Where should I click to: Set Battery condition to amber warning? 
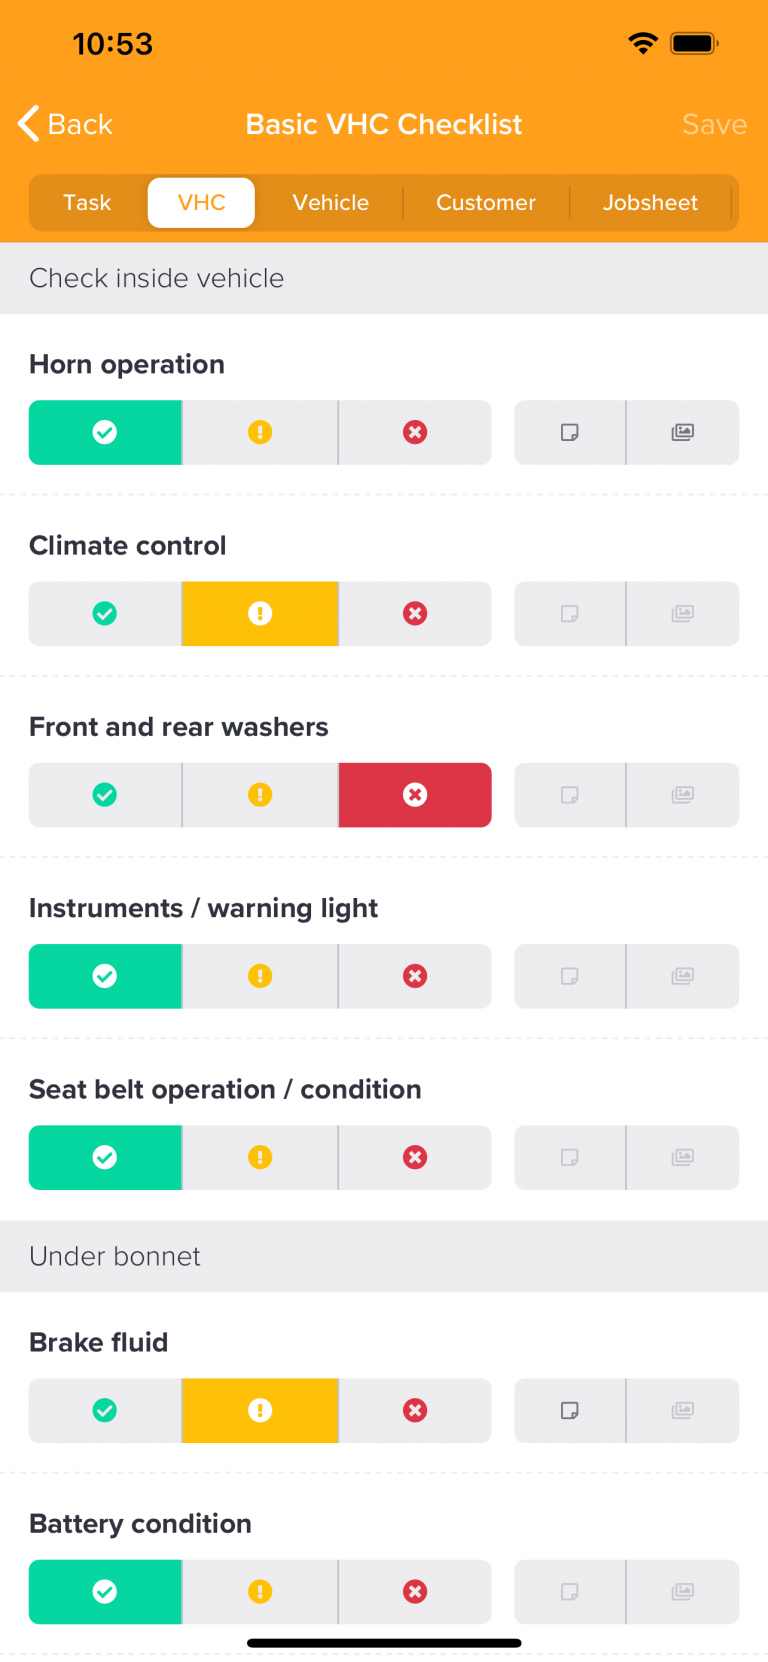click(260, 1591)
